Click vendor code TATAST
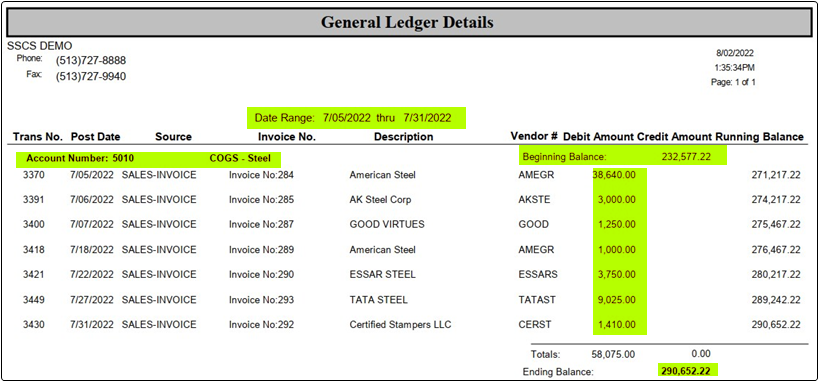 click(x=537, y=300)
